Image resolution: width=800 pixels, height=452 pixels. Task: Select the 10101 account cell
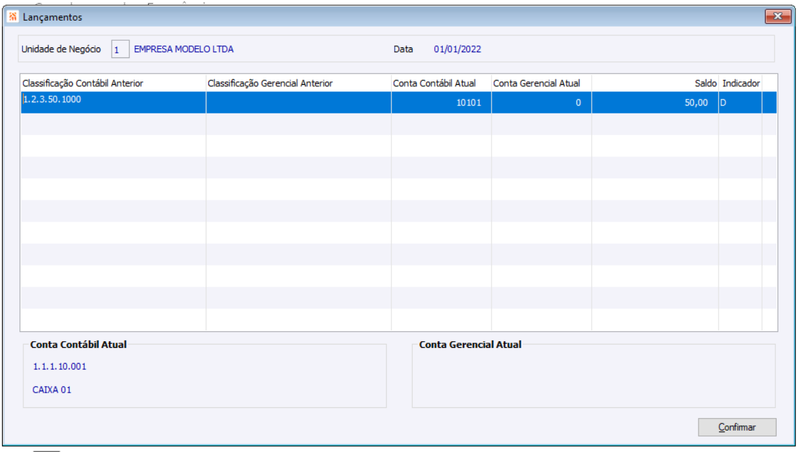(441, 103)
